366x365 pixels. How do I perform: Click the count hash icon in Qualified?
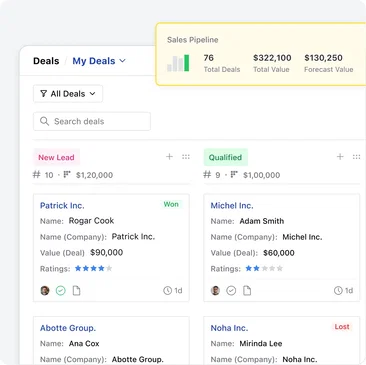[207, 175]
